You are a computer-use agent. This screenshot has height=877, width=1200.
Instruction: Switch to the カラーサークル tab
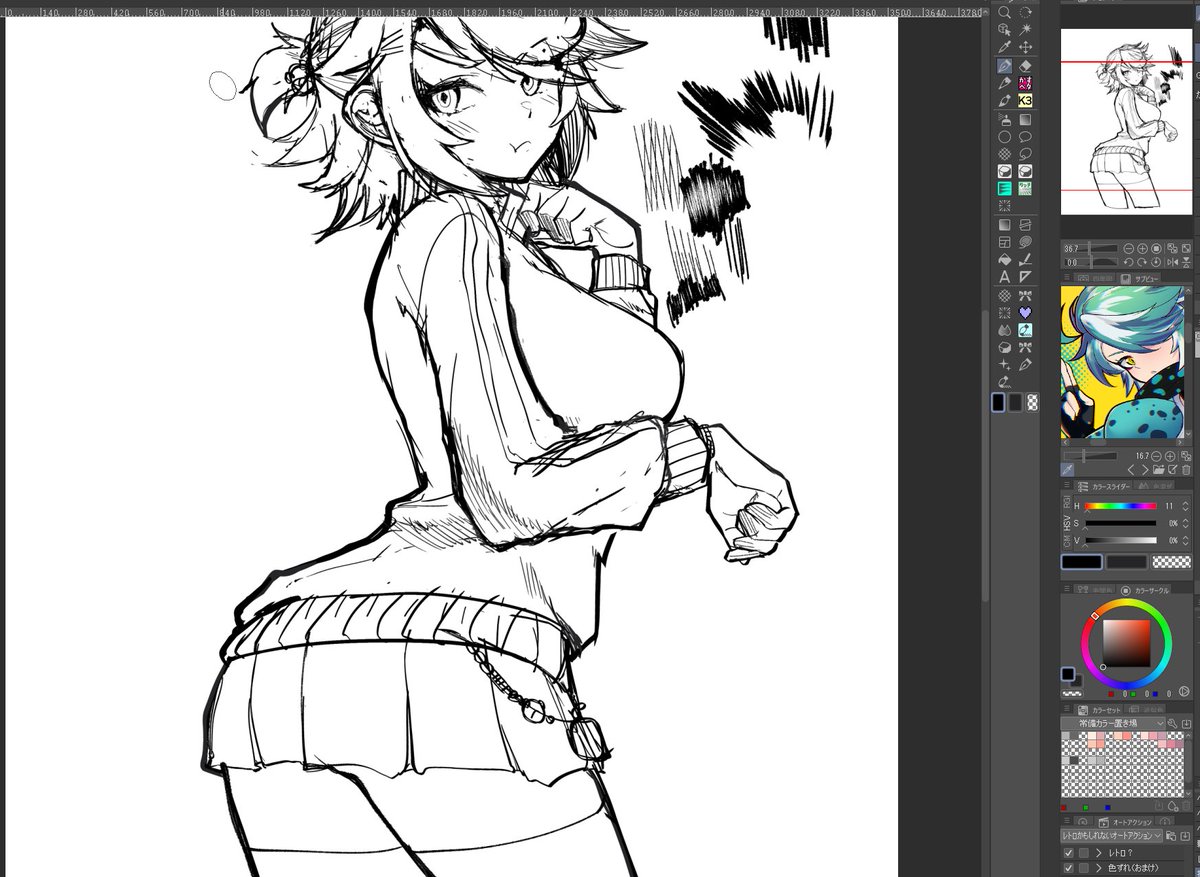click(1145, 590)
